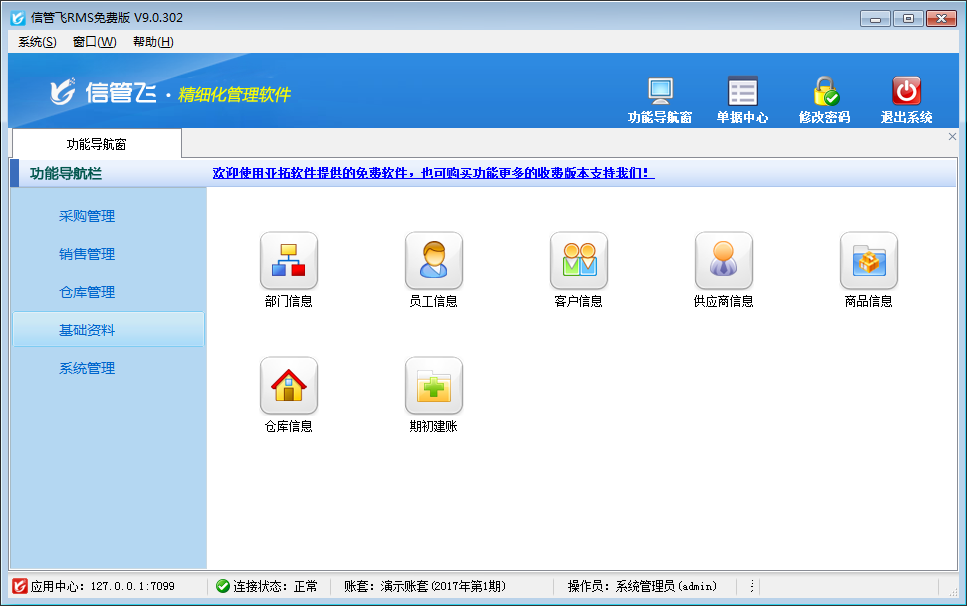Click the 功能导航窗 monitor toolbar icon

pyautogui.click(x=660, y=92)
